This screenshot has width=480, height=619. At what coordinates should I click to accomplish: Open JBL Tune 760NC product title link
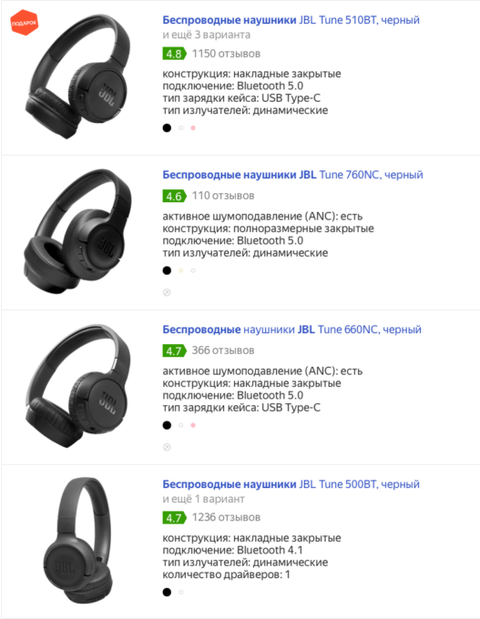pos(292,175)
